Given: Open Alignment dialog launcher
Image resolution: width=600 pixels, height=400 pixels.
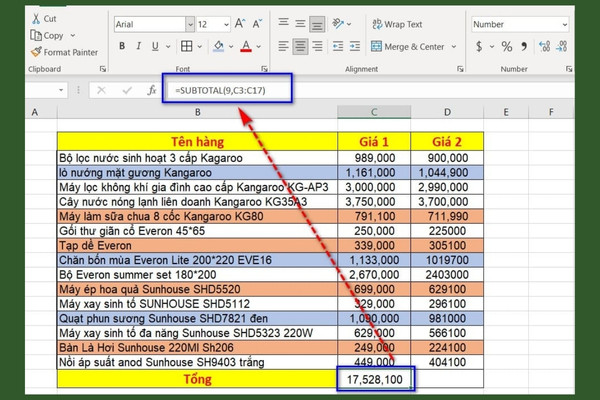Looking at the screenshot, I should pos(460,69).
